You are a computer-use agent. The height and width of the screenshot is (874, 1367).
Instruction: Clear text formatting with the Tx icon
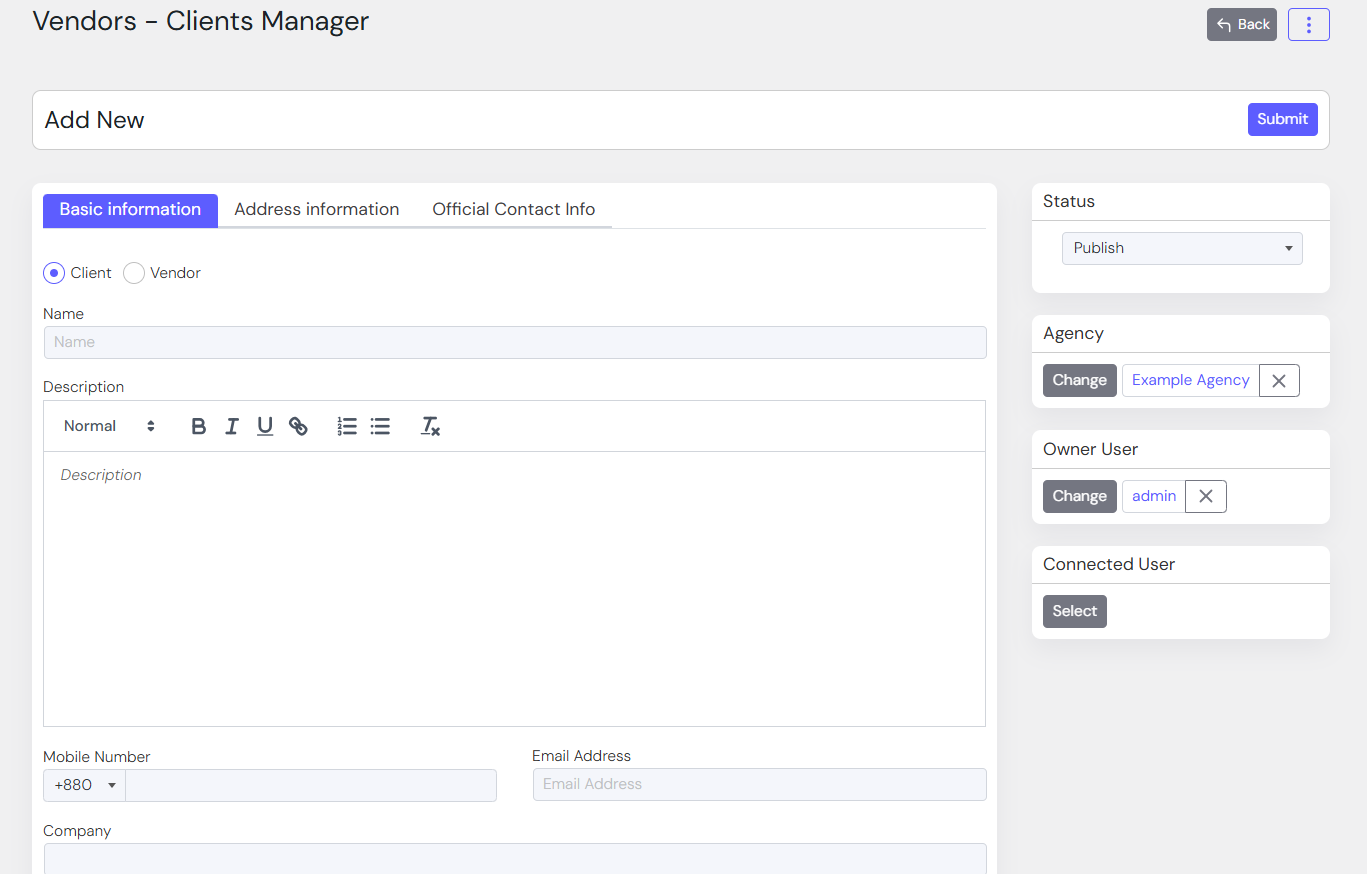[x=430, y=427]
